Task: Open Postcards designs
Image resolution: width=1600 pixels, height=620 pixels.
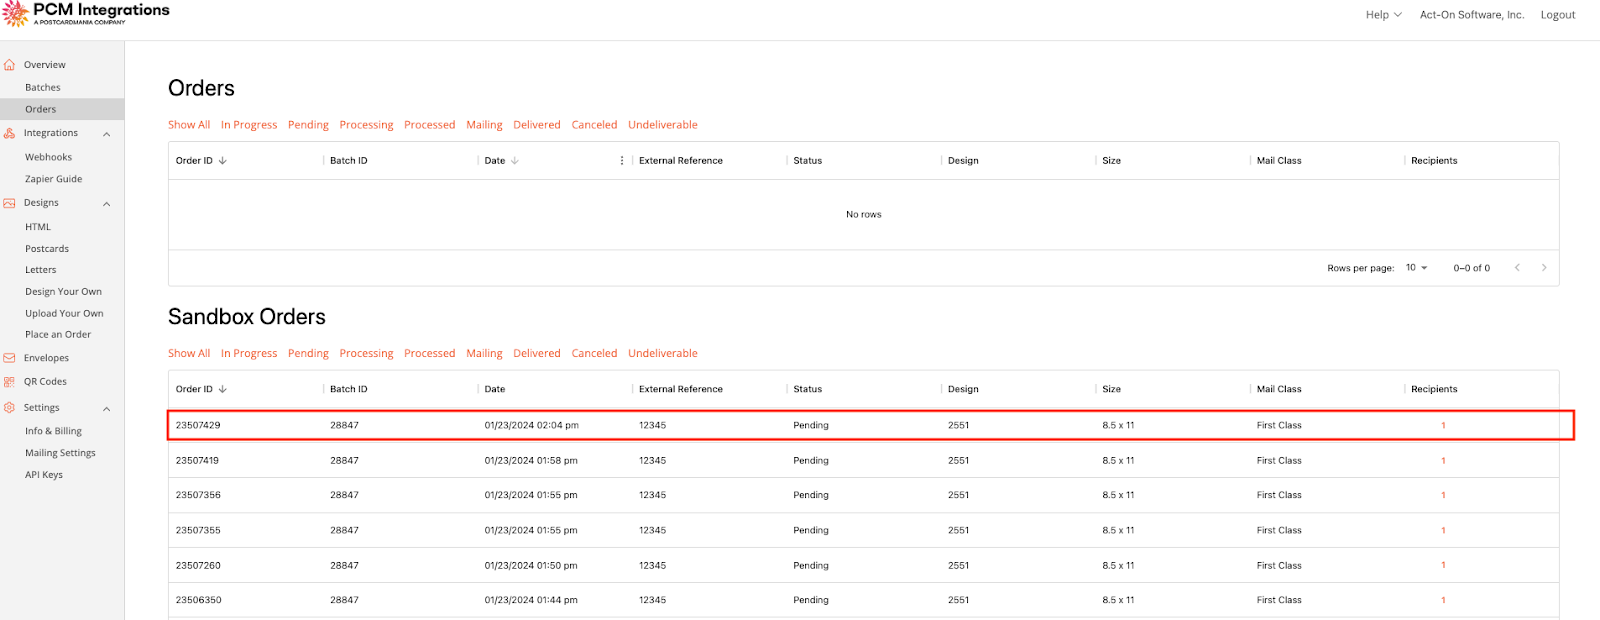Action: [47, 249]
